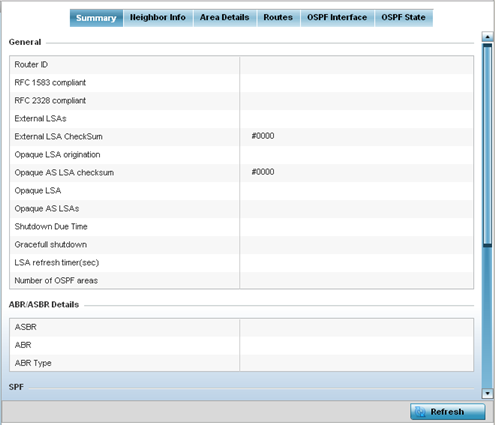Select the Number of OSPF areas row
Screen dimensions: 495x425
241,280
